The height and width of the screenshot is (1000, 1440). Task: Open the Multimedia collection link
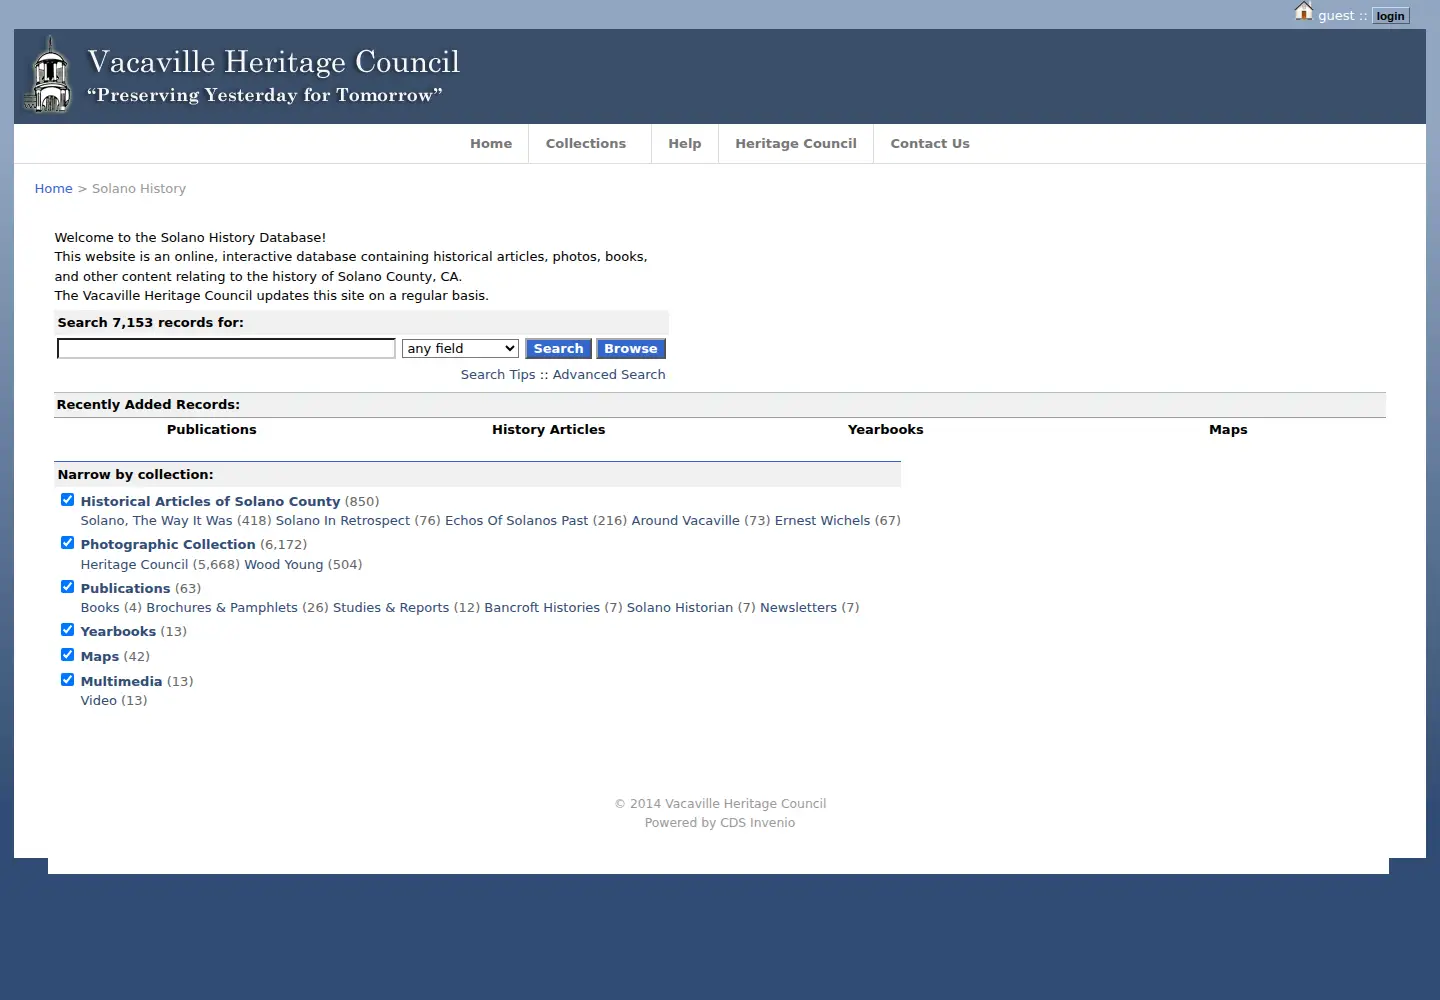[x=121, y=682]
